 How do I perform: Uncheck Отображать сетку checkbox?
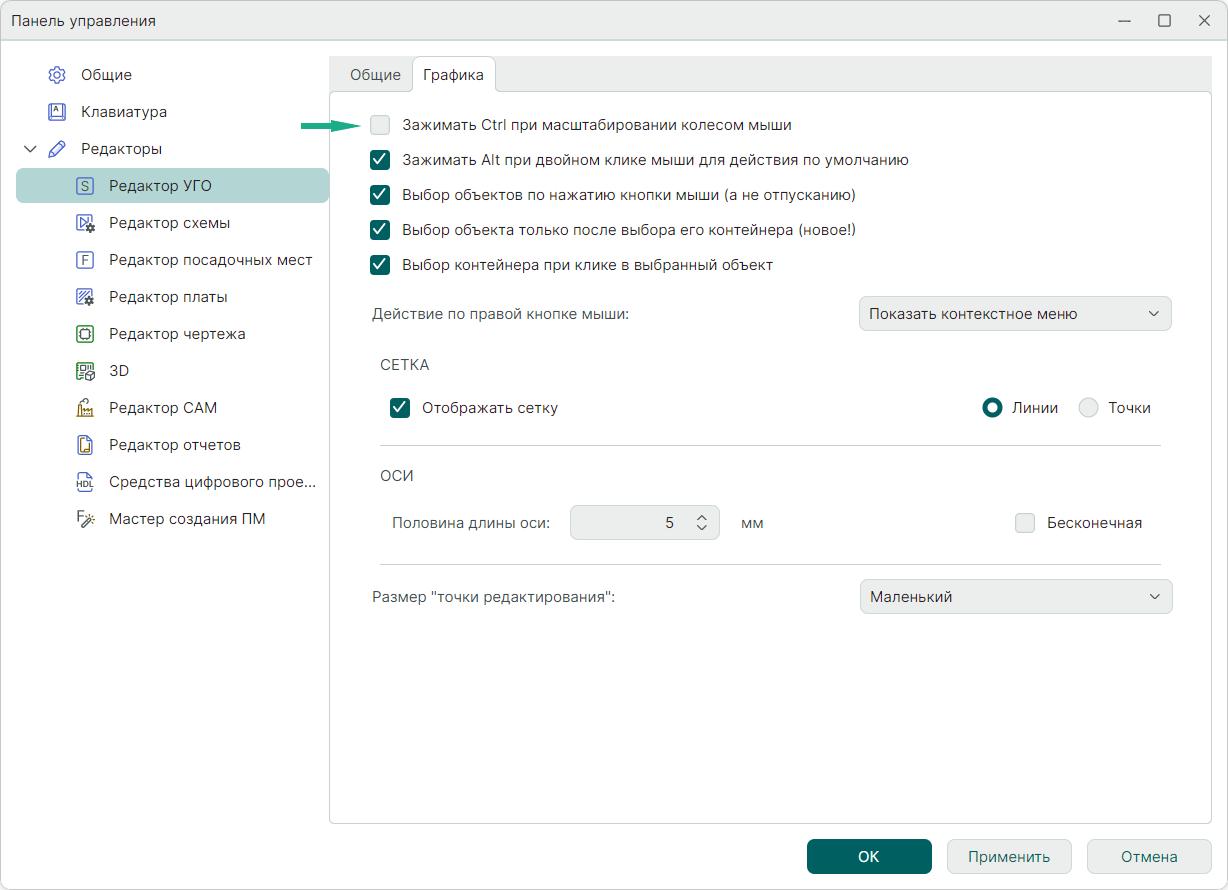(x=400, y=408)
